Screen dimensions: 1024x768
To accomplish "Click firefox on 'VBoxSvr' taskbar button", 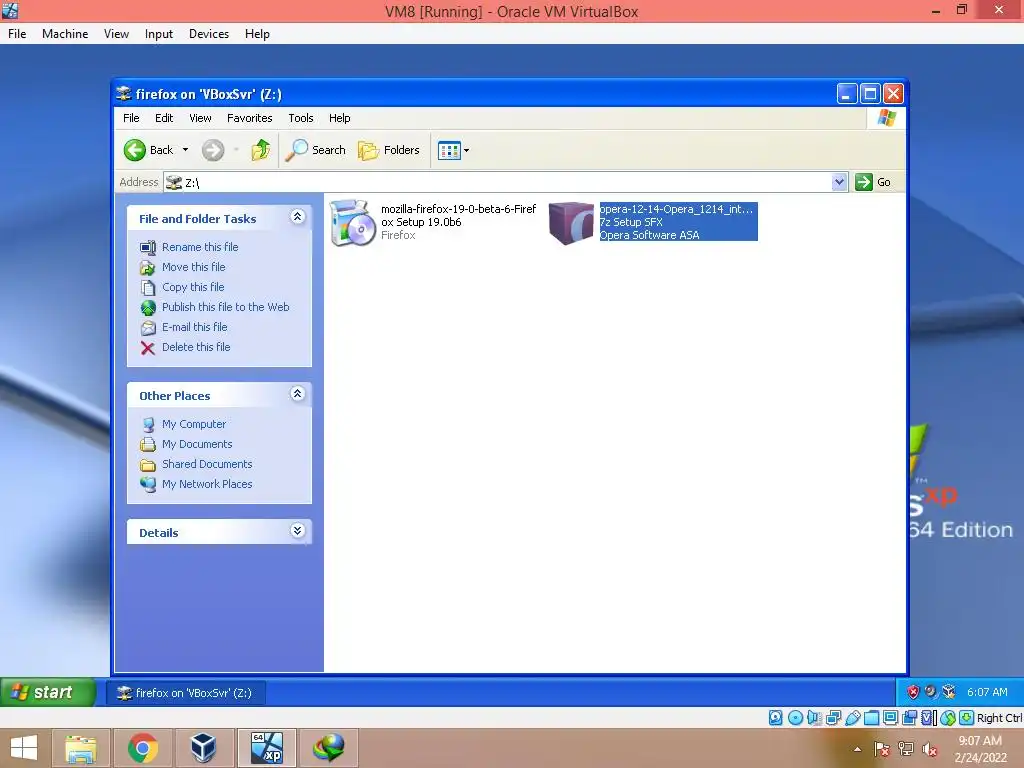I will pos(185,693).
